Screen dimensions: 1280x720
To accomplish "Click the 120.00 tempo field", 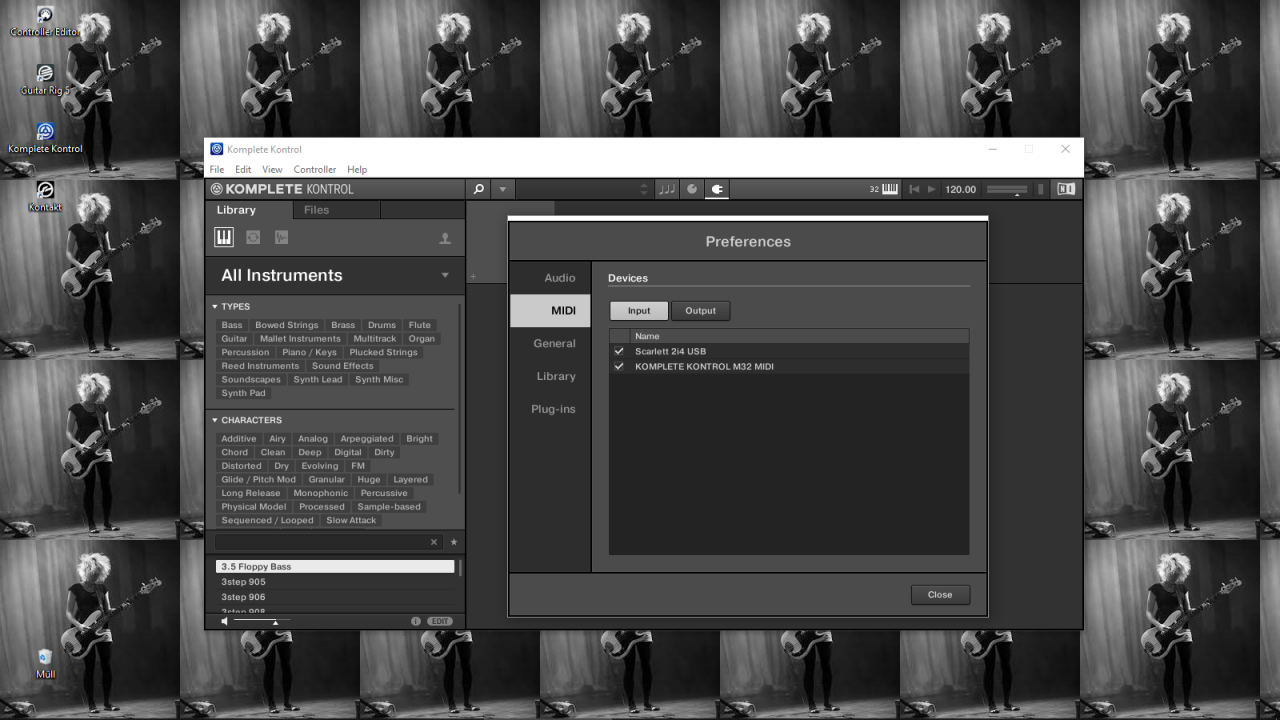I will (x=960, y=189).
